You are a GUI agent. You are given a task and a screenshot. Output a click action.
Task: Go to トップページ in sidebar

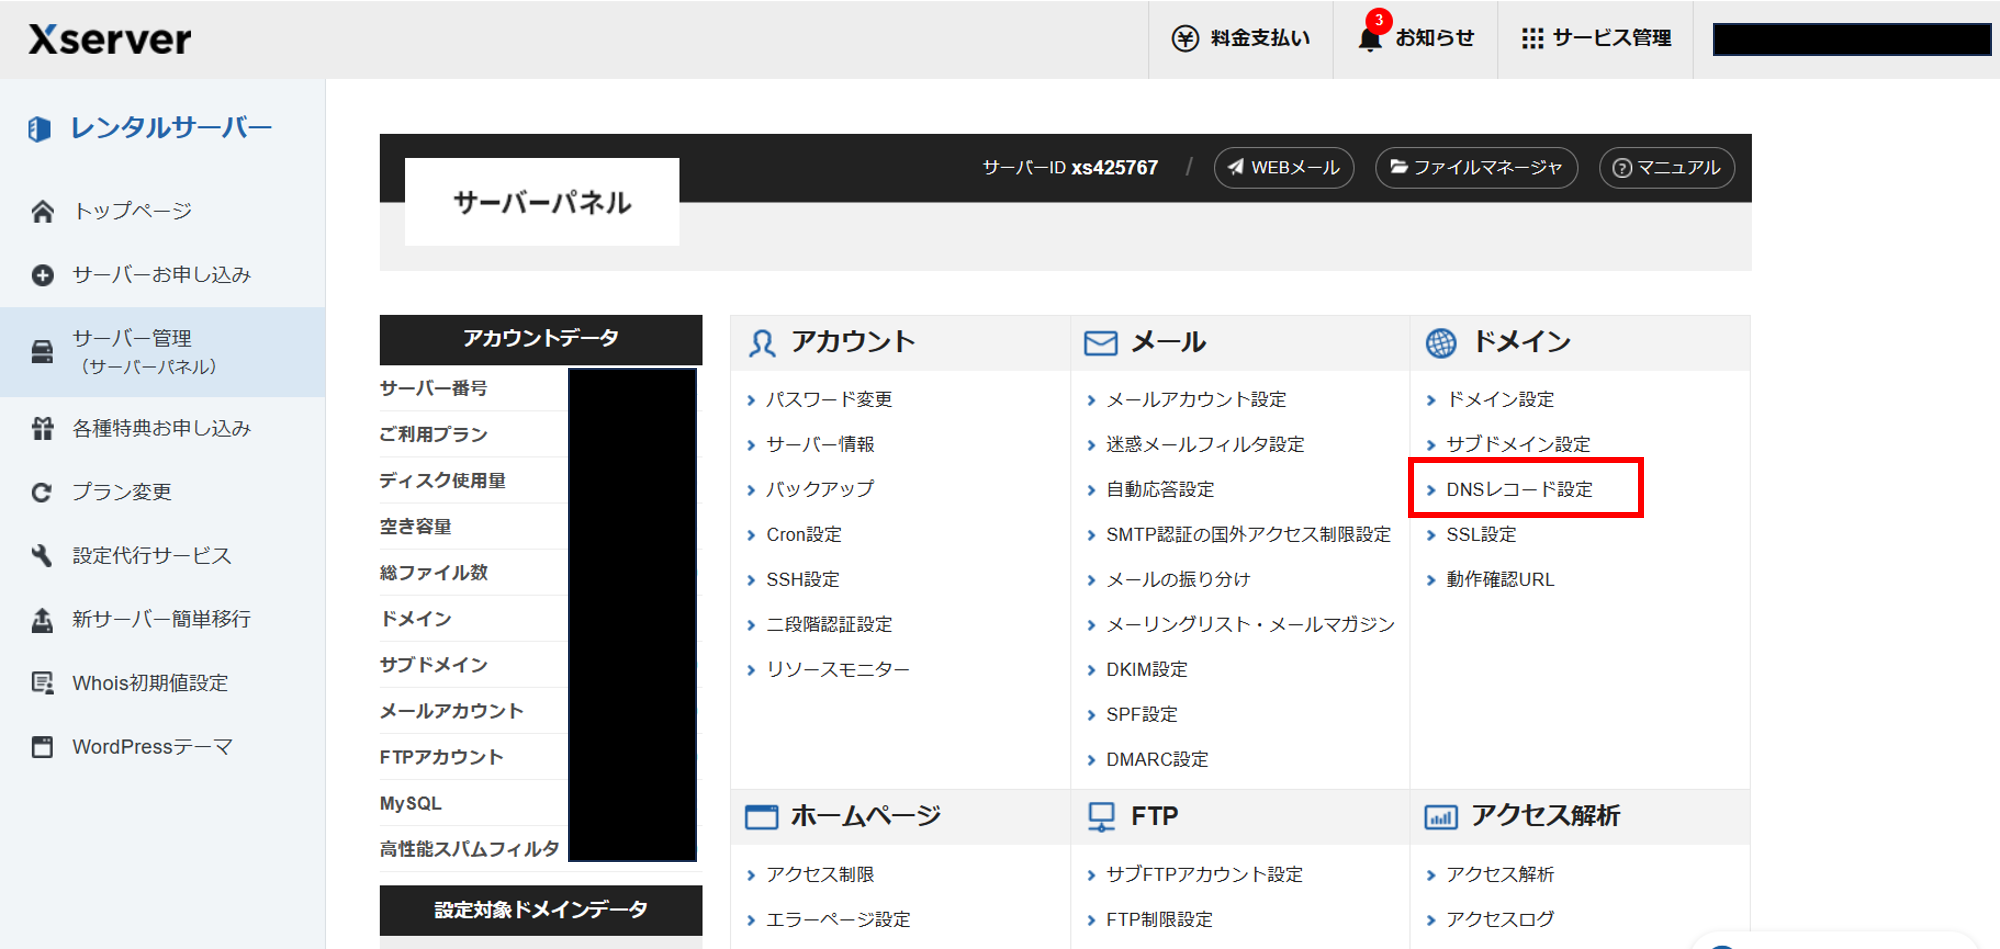click(x=132, y=211)
